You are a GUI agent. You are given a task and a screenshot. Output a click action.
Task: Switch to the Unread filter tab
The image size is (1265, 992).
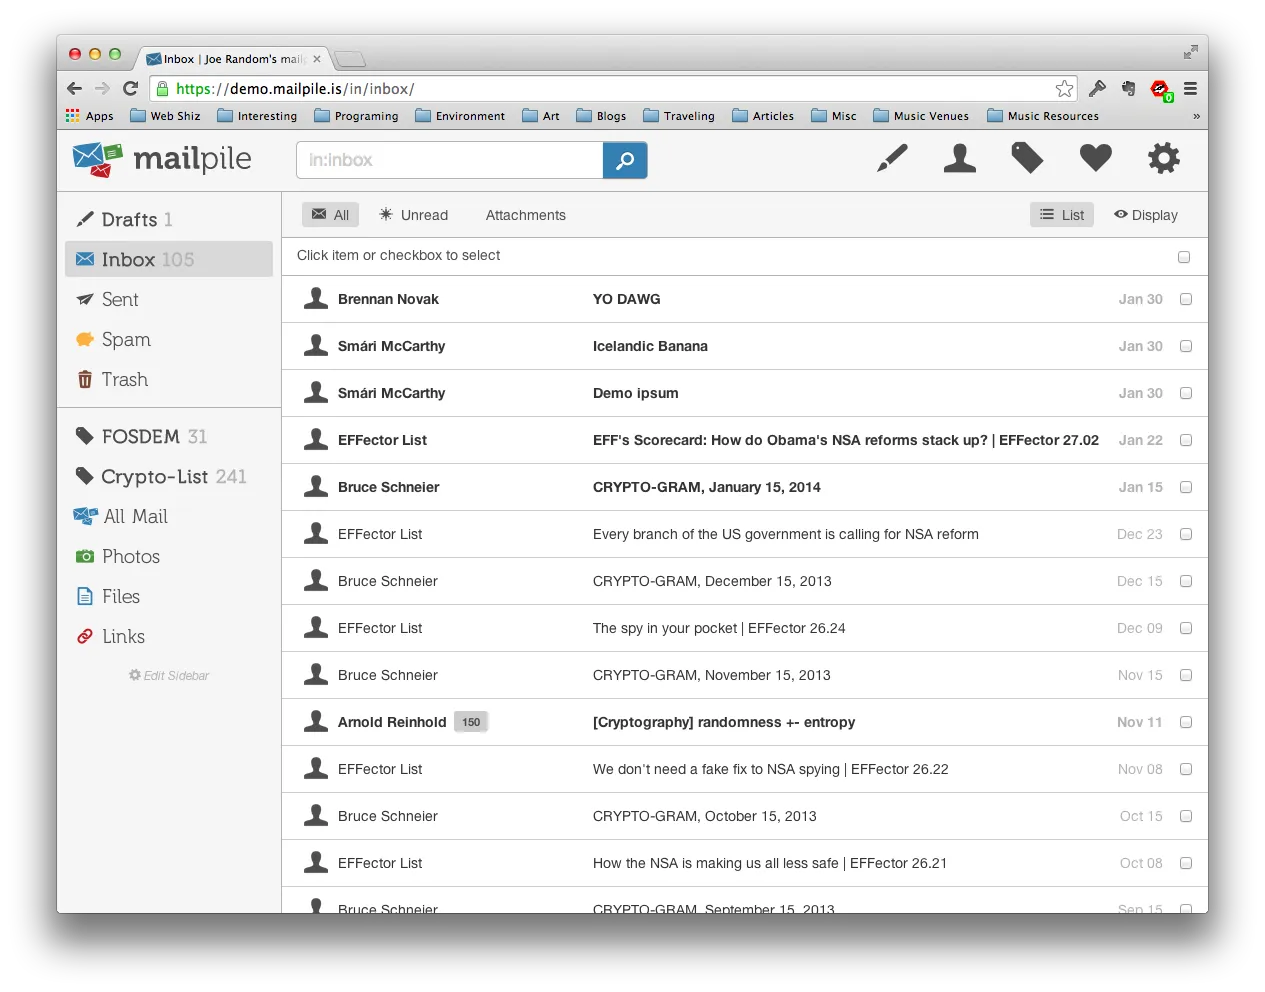coord(413,214)
